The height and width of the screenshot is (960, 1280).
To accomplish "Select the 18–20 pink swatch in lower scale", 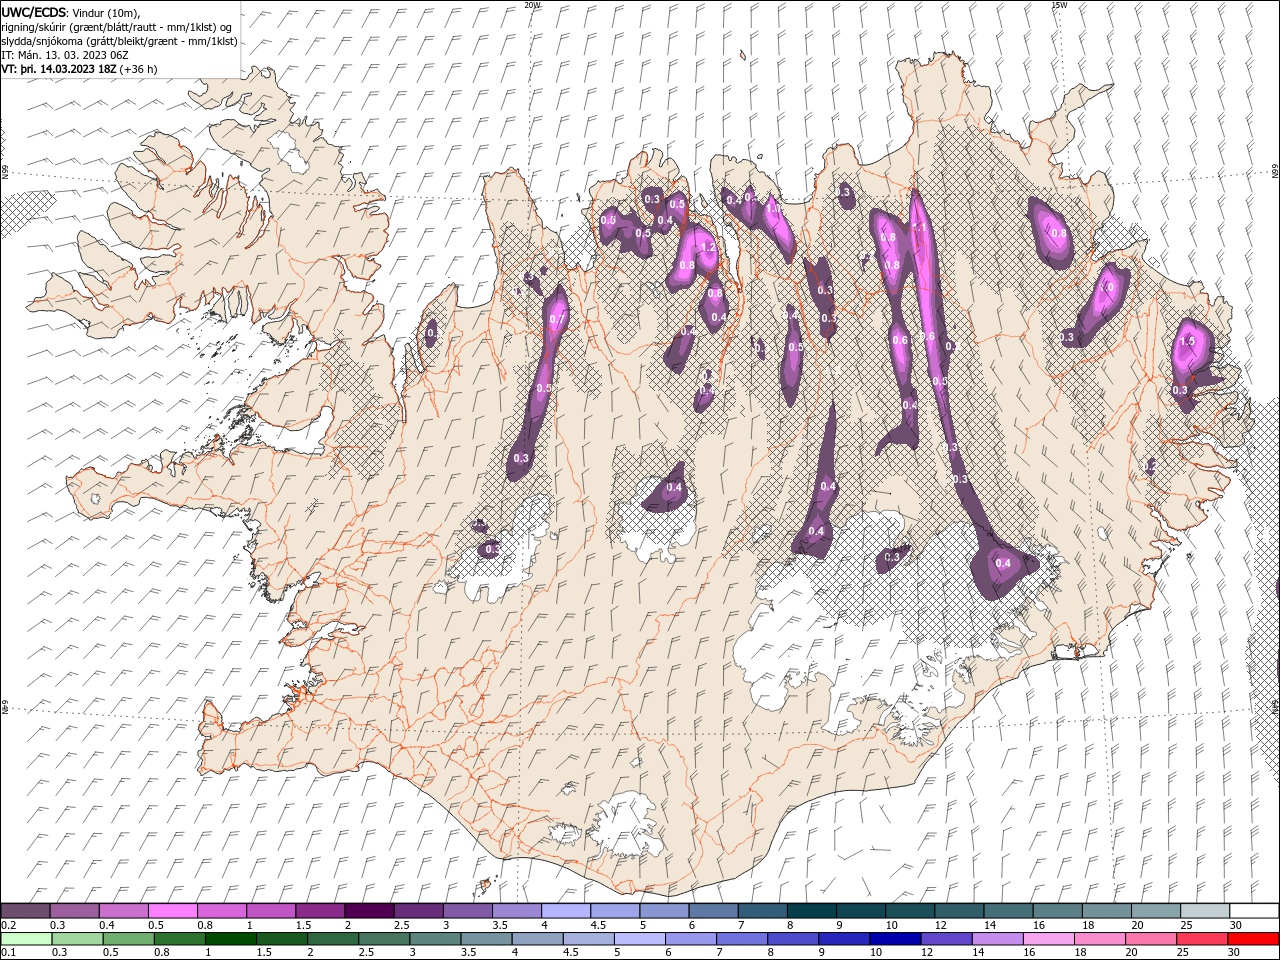I will click(1099, 939).
